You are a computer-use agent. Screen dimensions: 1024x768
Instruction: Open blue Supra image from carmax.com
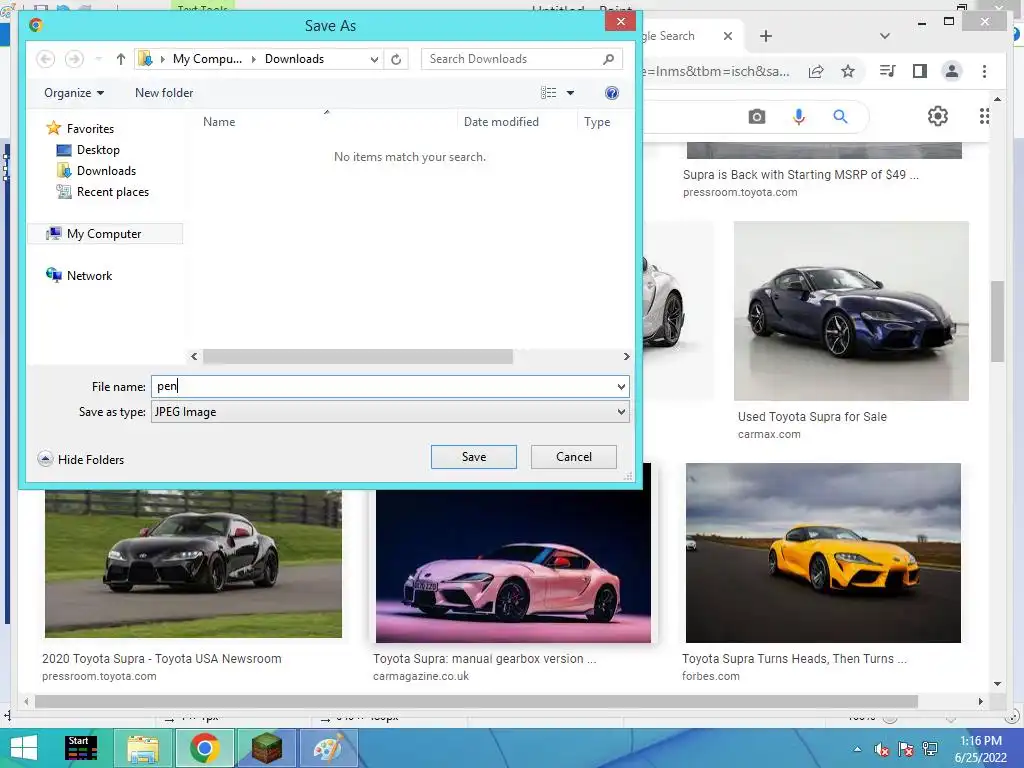click(x=851, y=311)
